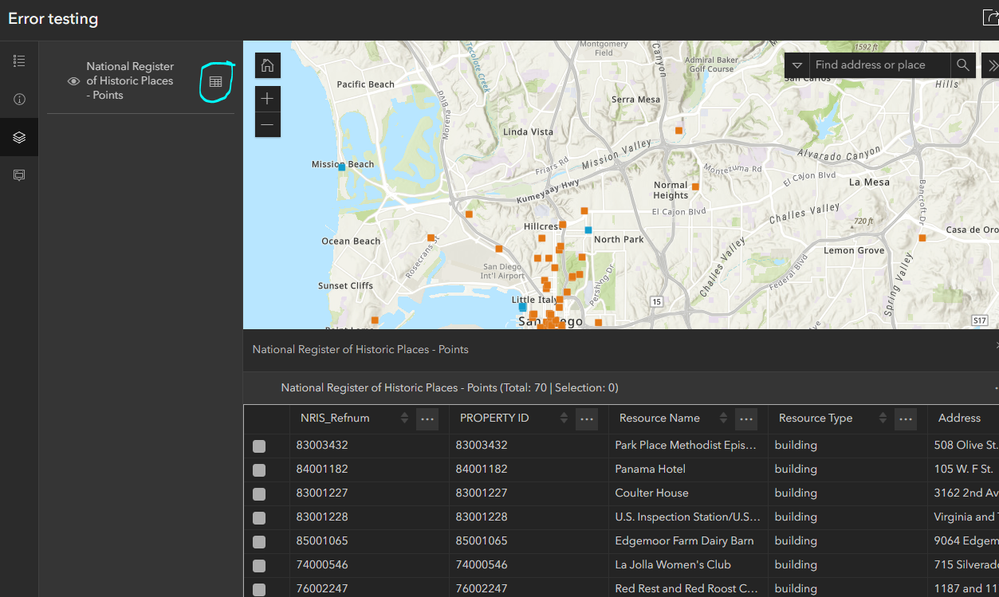This screenshot has height=597, width=999.
Task: Open Resource Name column options menu
Action: (x=746, y=419)
